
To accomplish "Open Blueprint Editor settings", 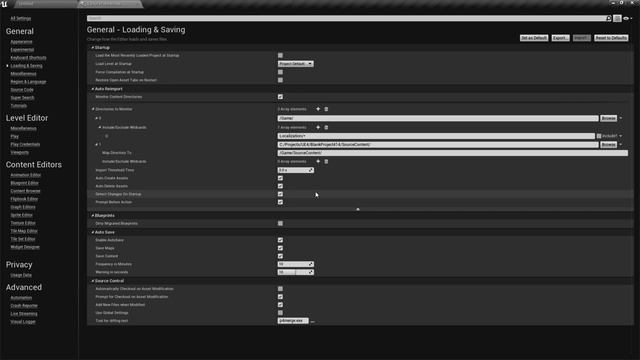I will coord(24,183).
